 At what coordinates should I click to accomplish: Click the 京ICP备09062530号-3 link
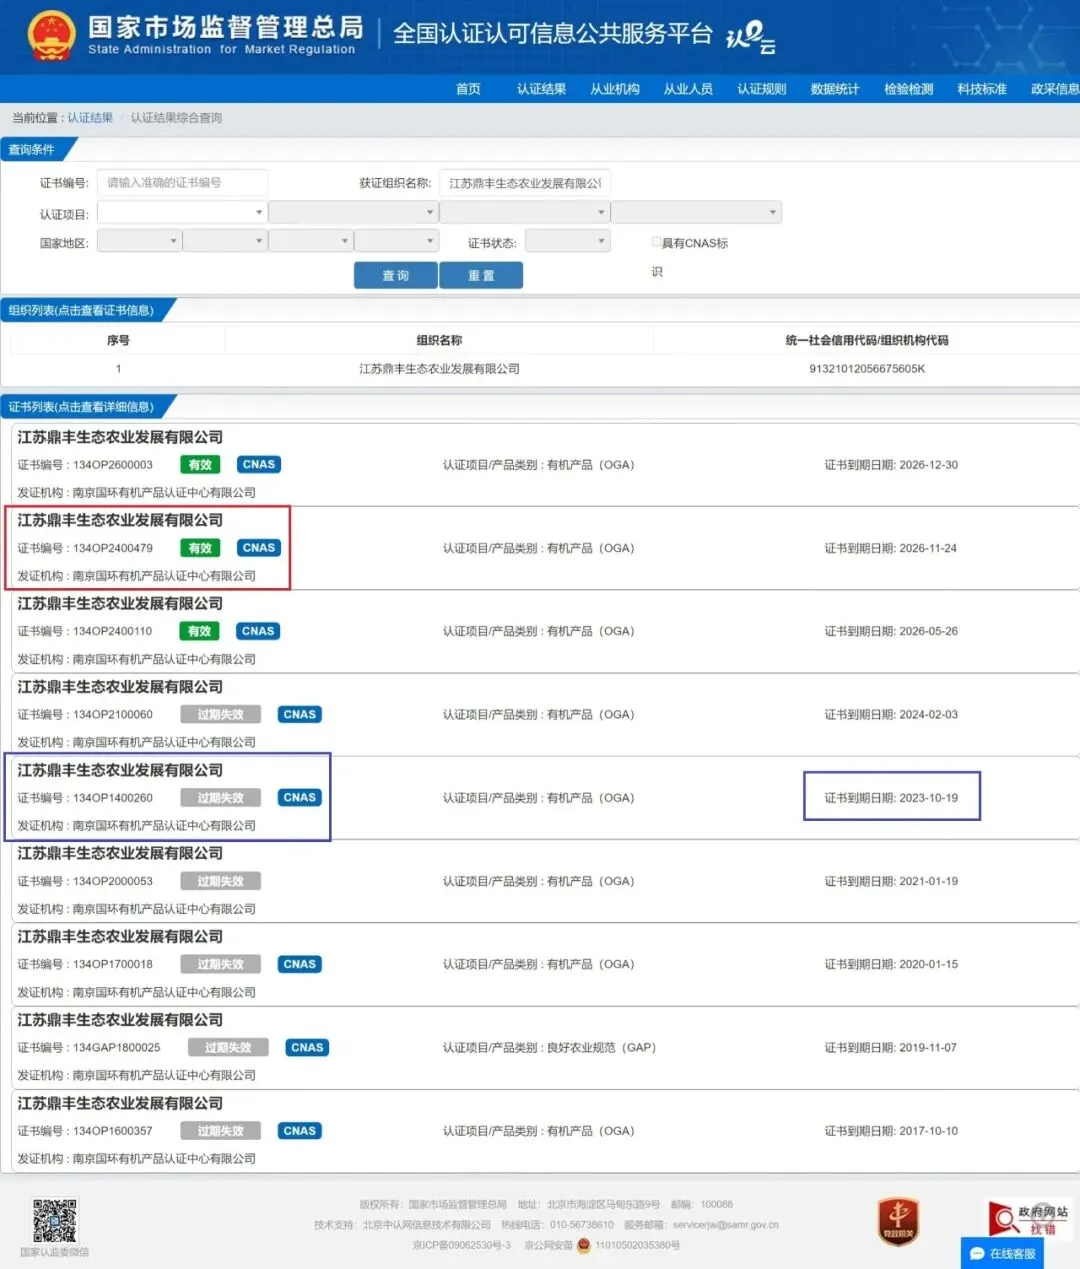tap(461, 1245)
